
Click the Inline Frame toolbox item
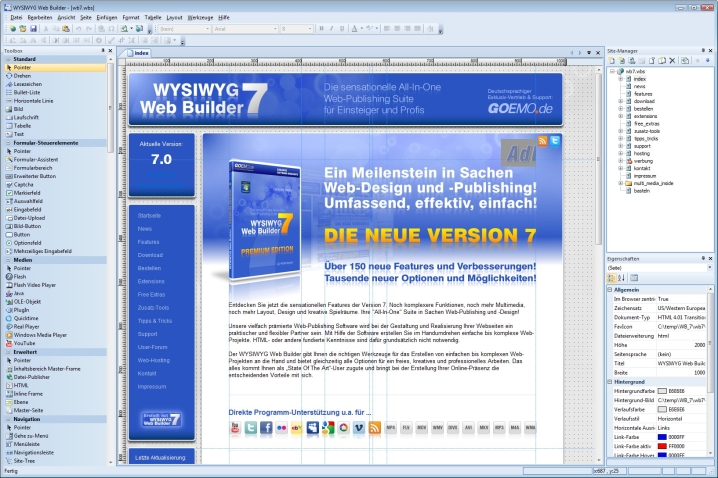[30, 392]
